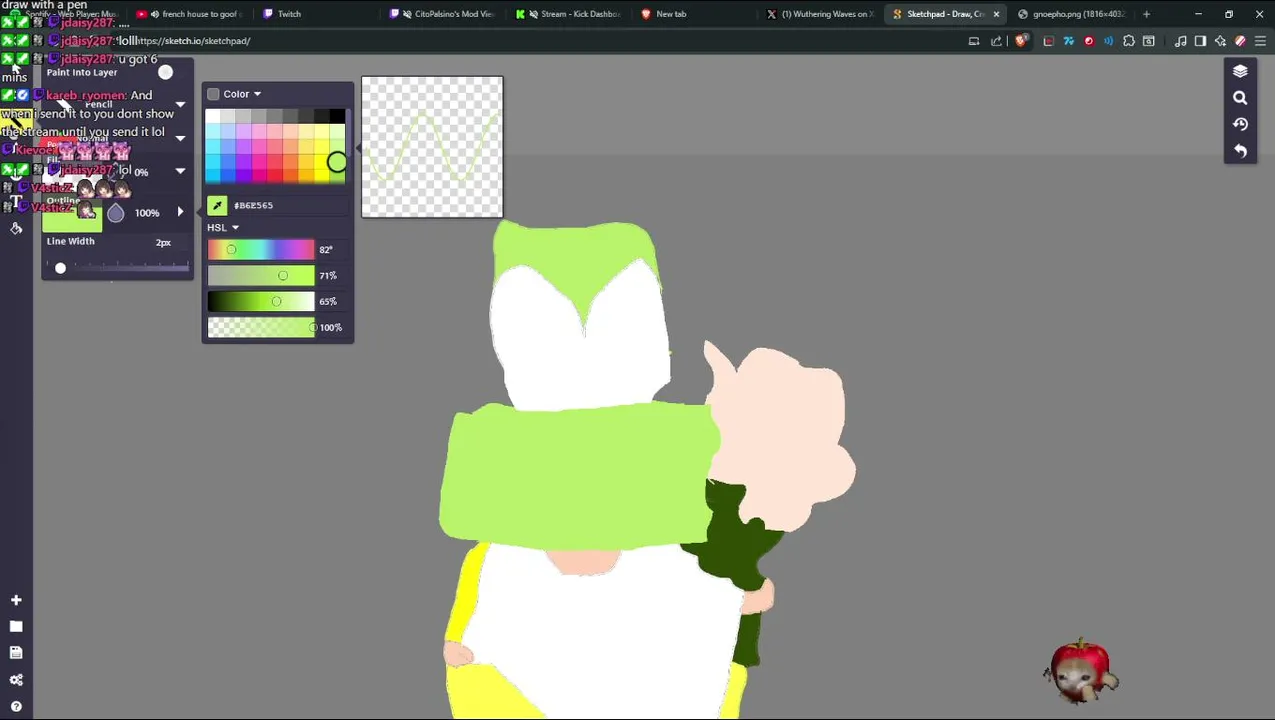Click the Line Width slider handle

(60, 267)
